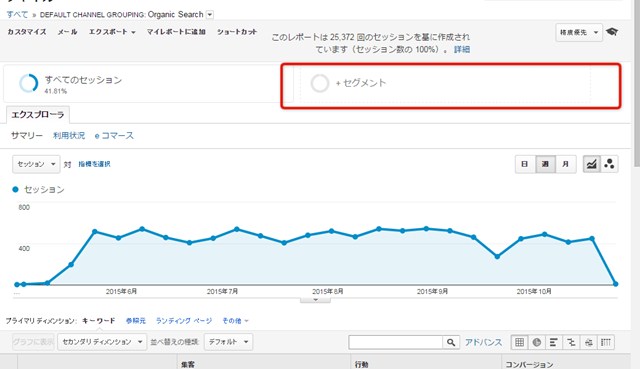Open the Organic Search channel dropdown arrow
This screenshot has width=640, height=369.
point(210,15)
